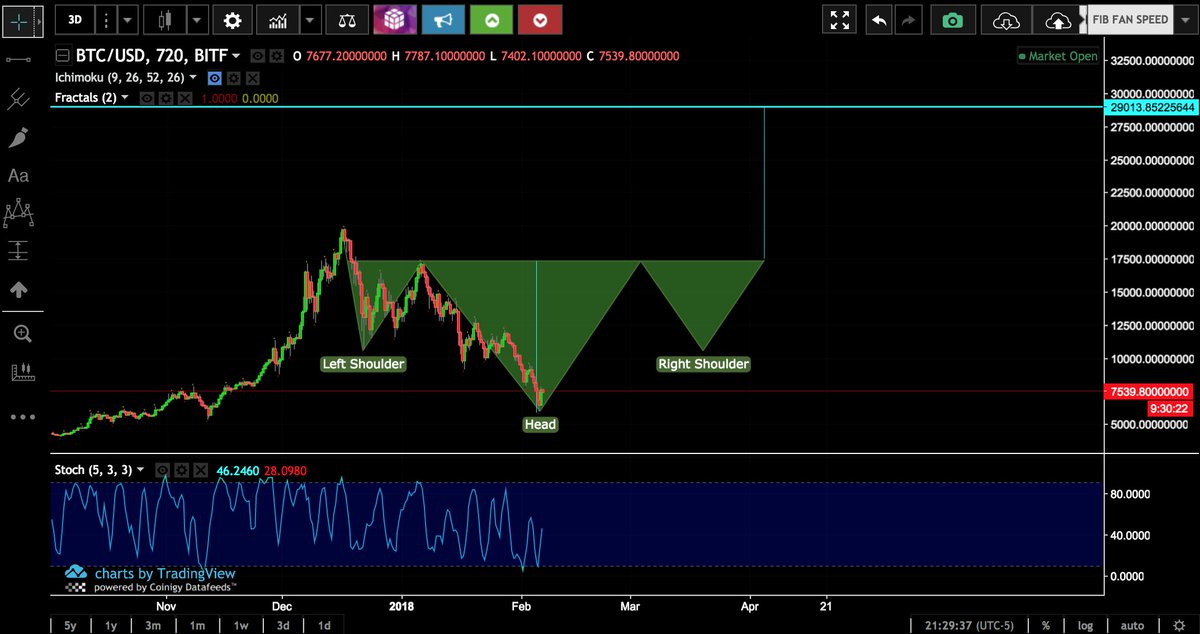Select the 3m time range

[153, 625]
